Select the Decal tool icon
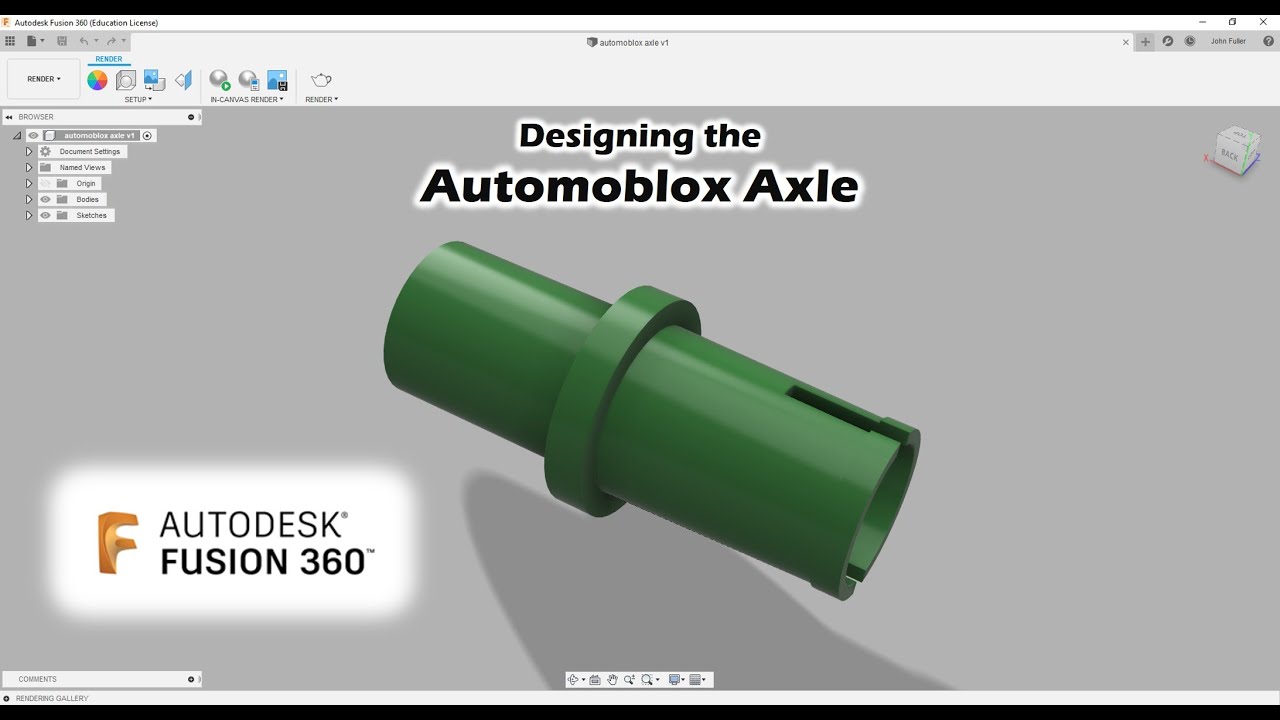 pyautogui.click(x=154, y=80)
